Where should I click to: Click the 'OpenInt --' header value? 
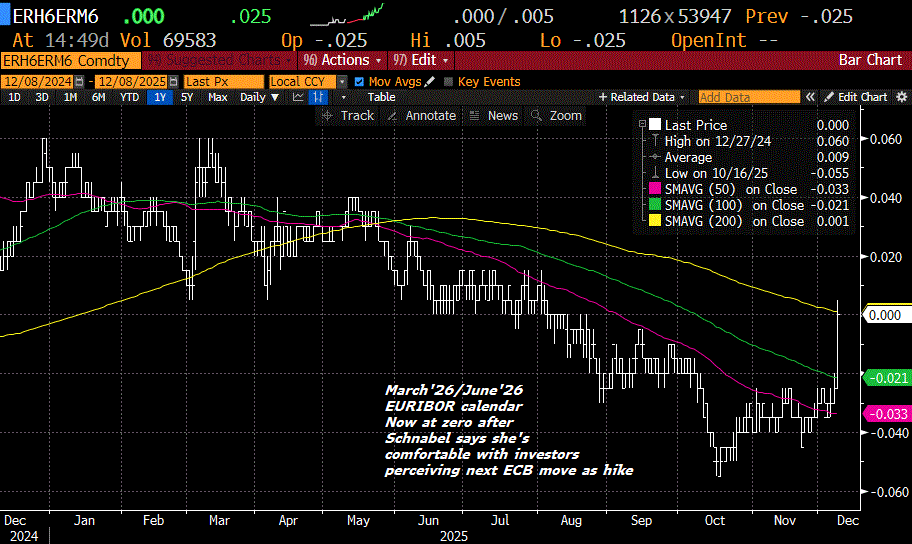(x=724, y=40)
